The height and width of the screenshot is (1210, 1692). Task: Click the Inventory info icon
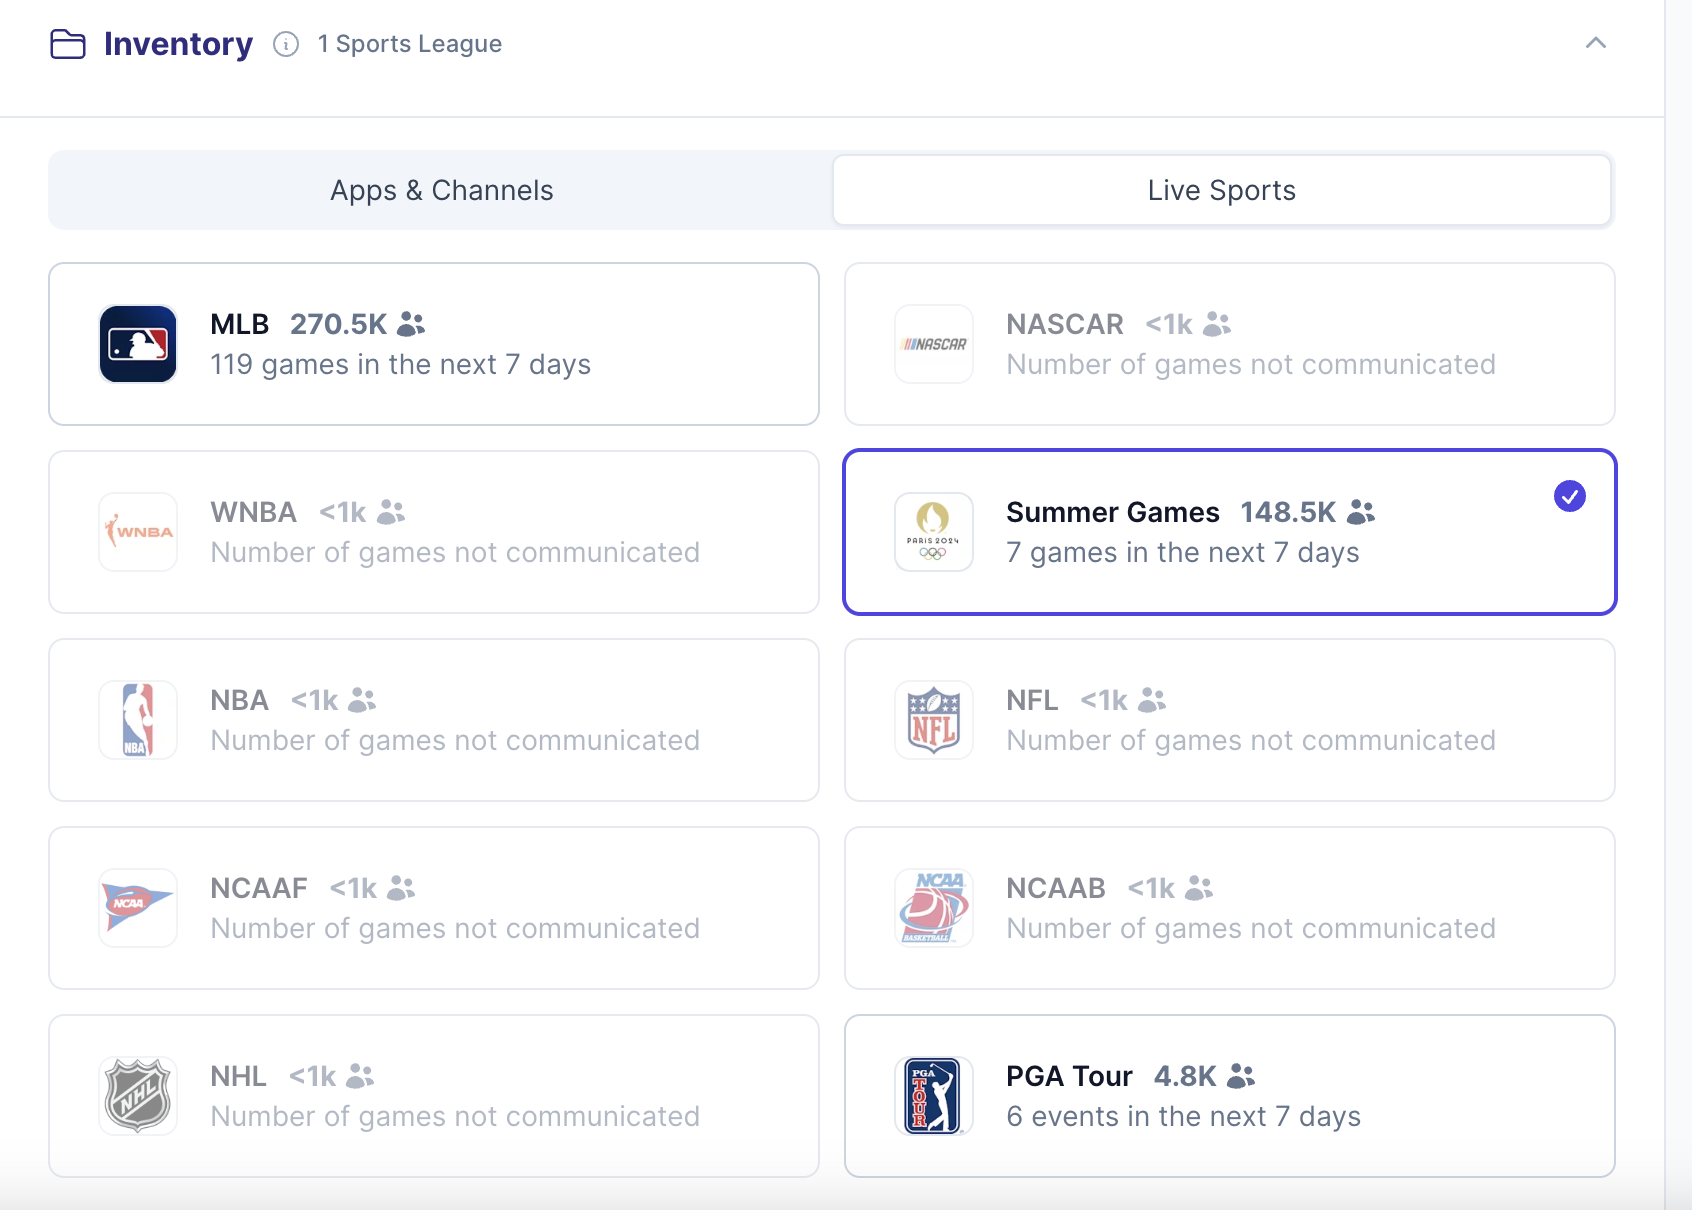[286, 44]
